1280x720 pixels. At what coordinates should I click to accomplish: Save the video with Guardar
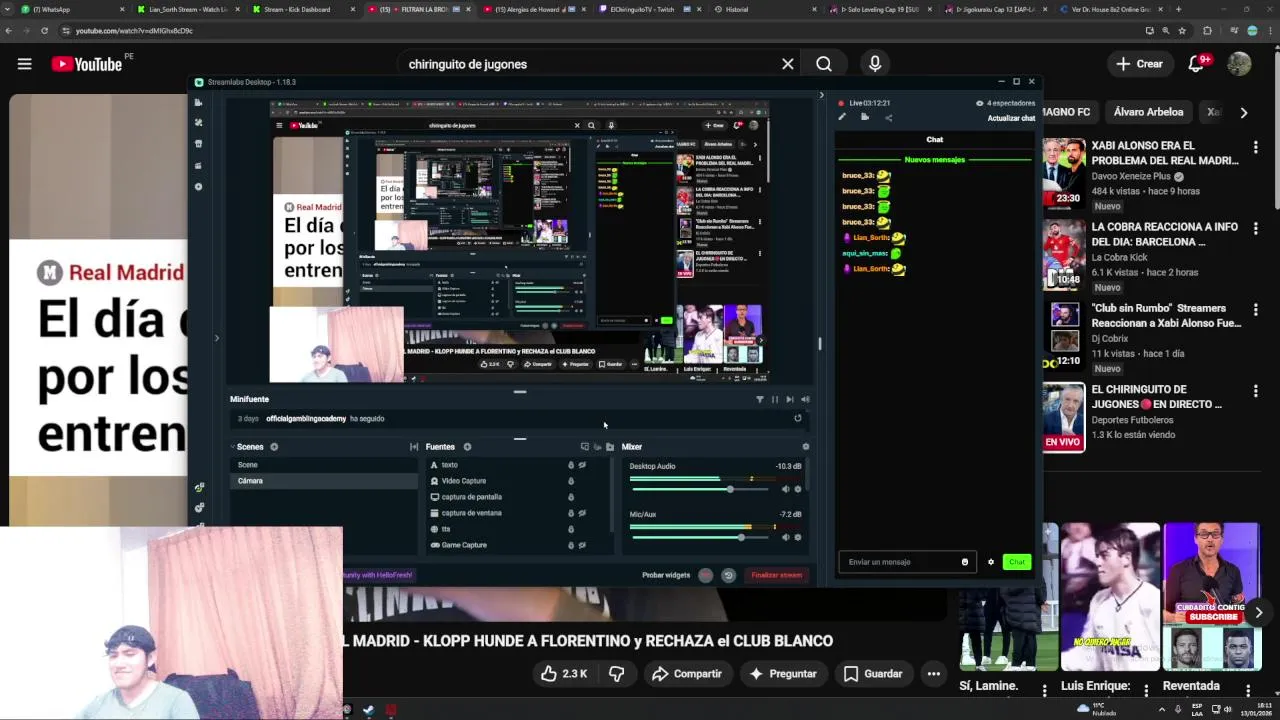tap(872, 674)
